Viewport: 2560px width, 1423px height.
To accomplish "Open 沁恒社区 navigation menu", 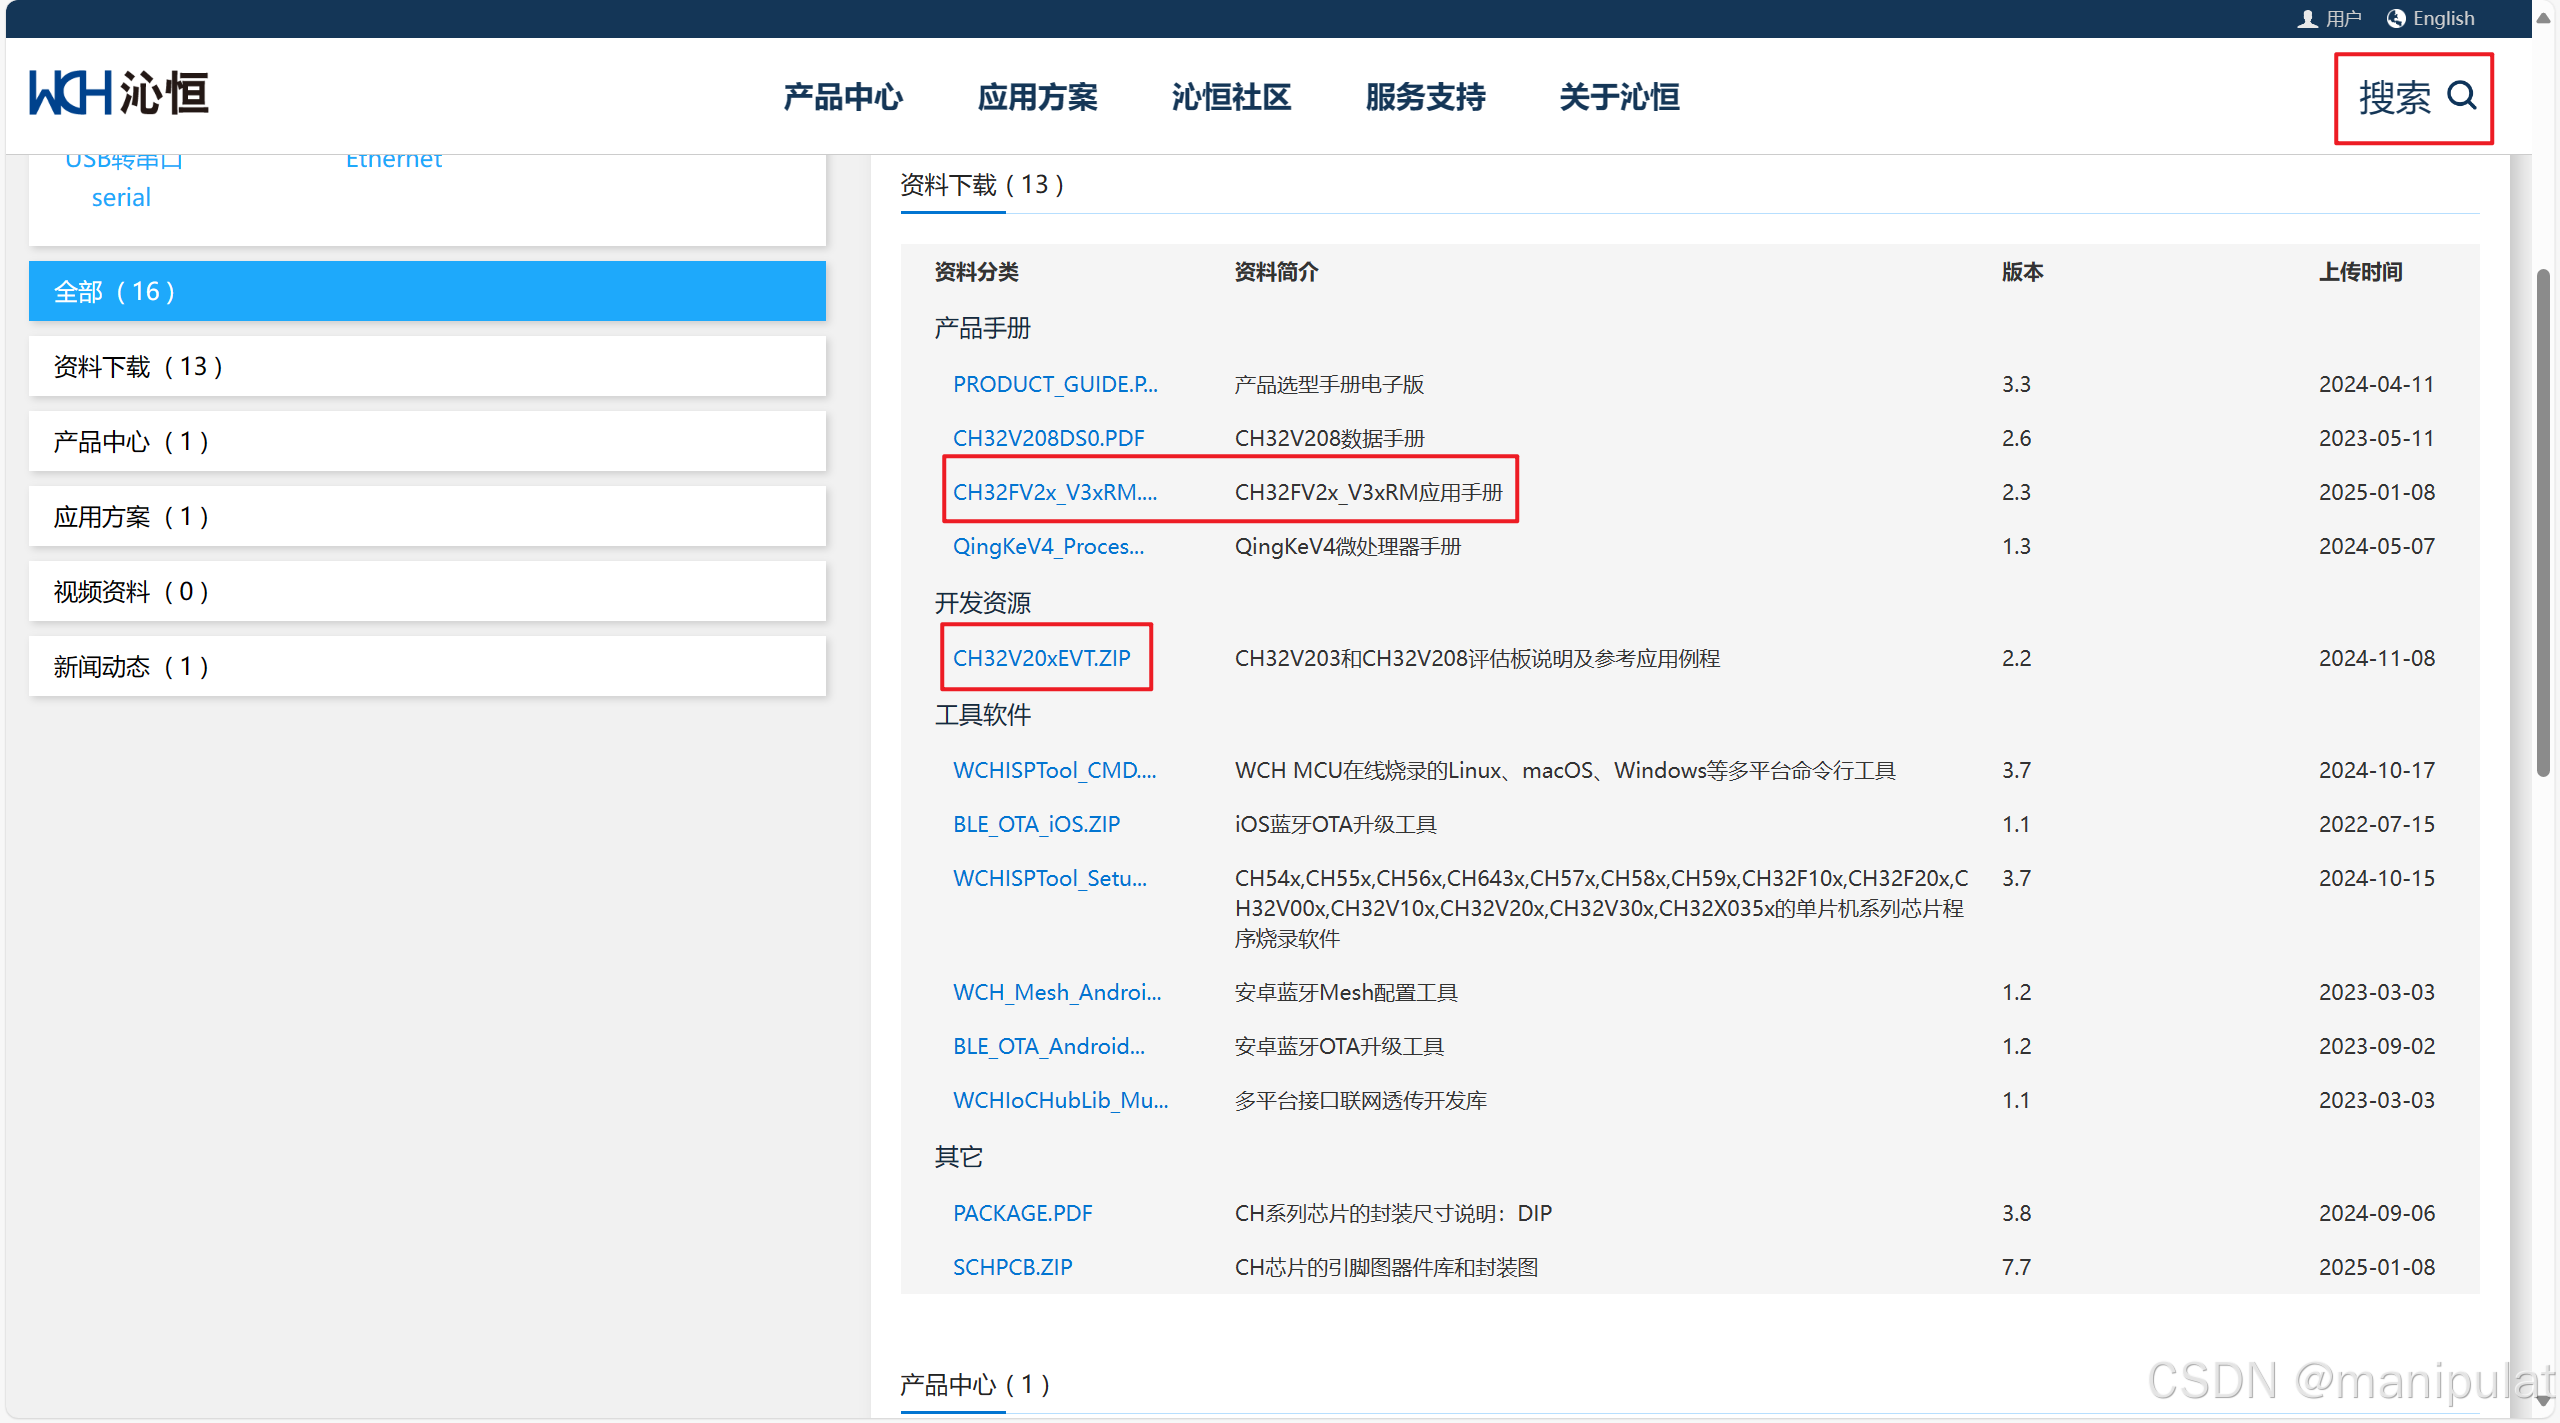I will click(x=1231, y=97).
